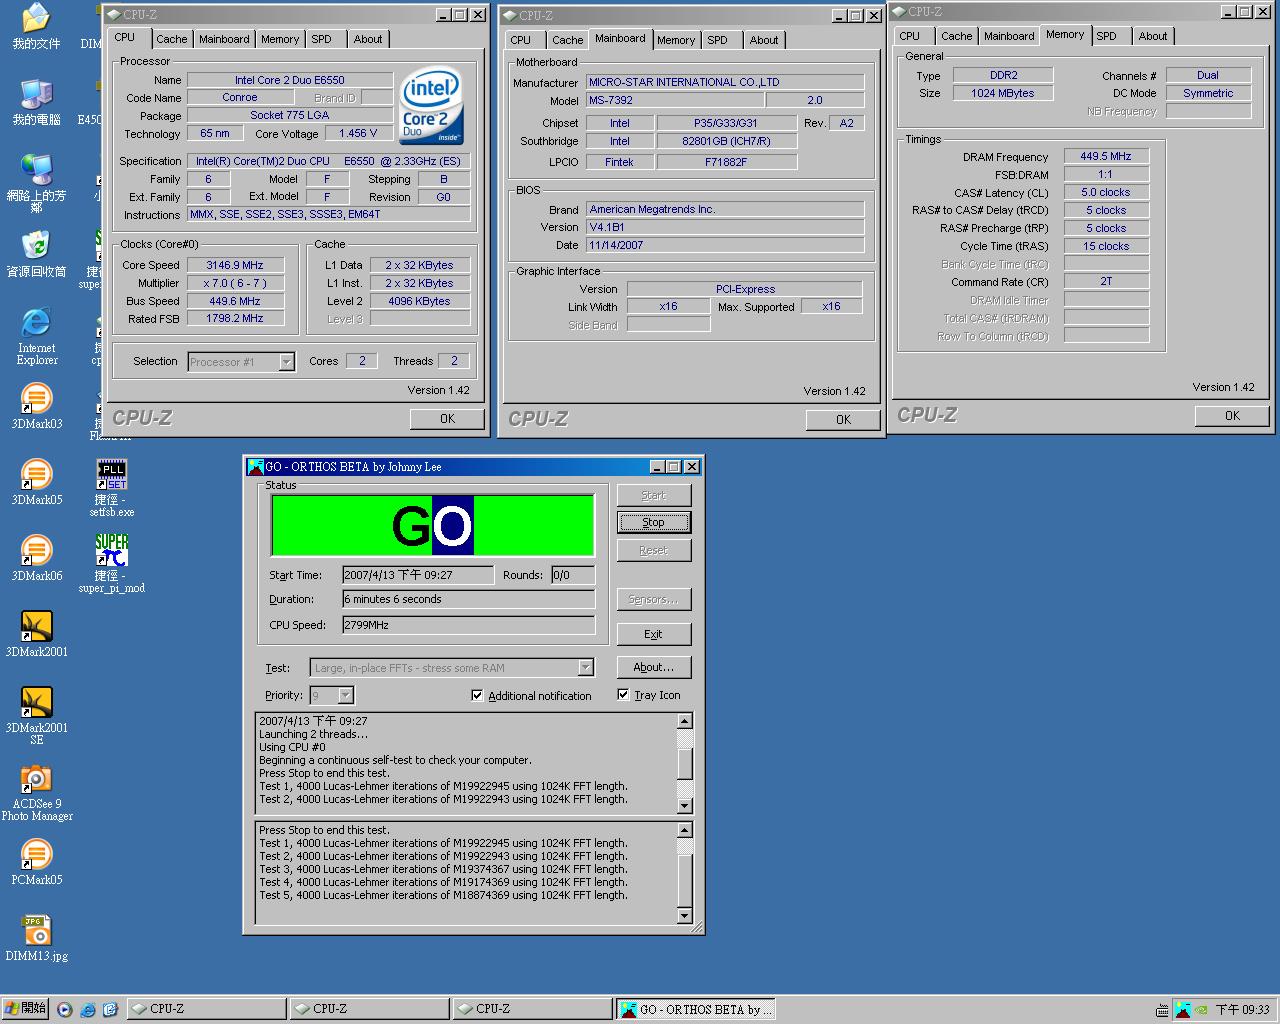Launch PCMark05 desktop shortcut
The image size is (1280, 1024).
pos(36,863)
